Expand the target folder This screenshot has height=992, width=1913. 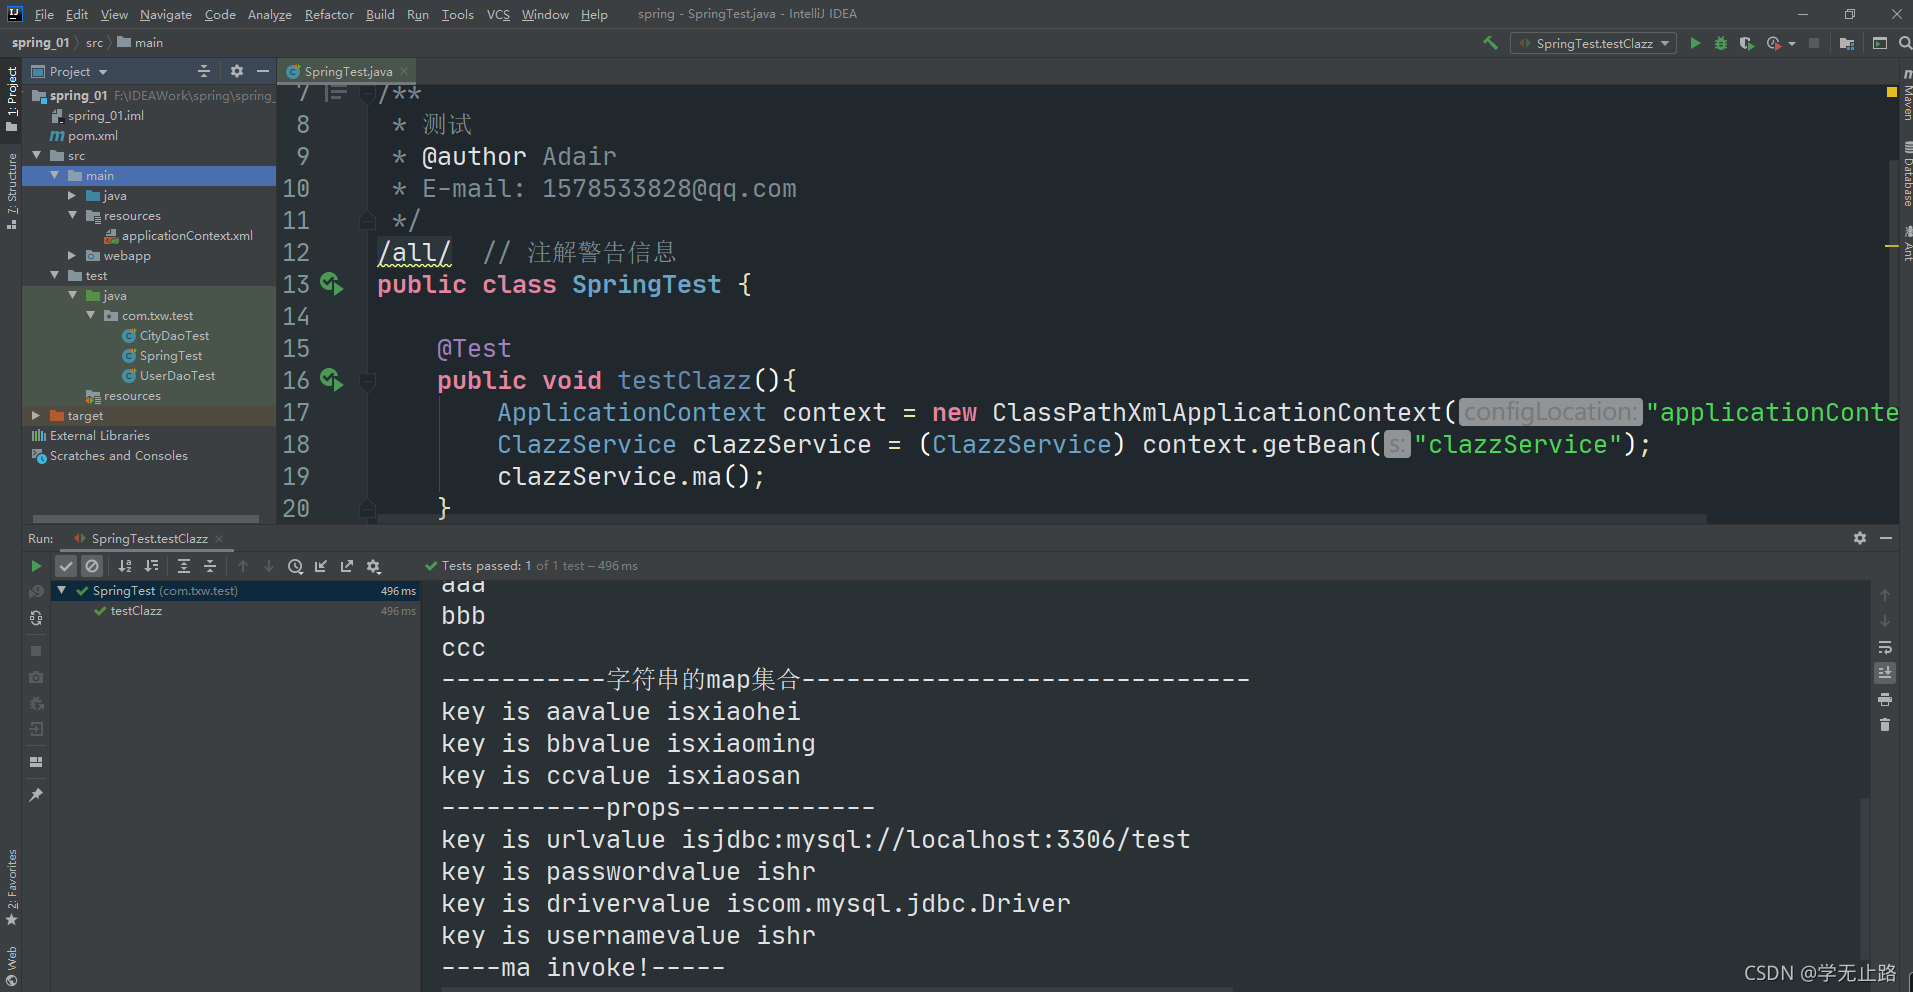pos(37,415)
